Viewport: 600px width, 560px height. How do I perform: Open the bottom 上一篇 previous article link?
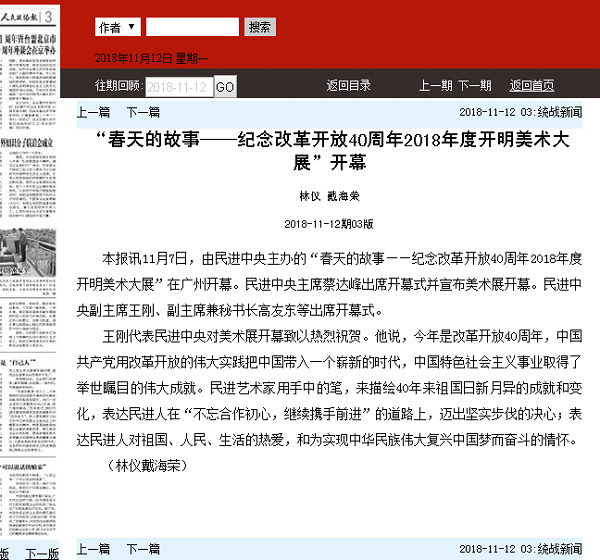93,549
